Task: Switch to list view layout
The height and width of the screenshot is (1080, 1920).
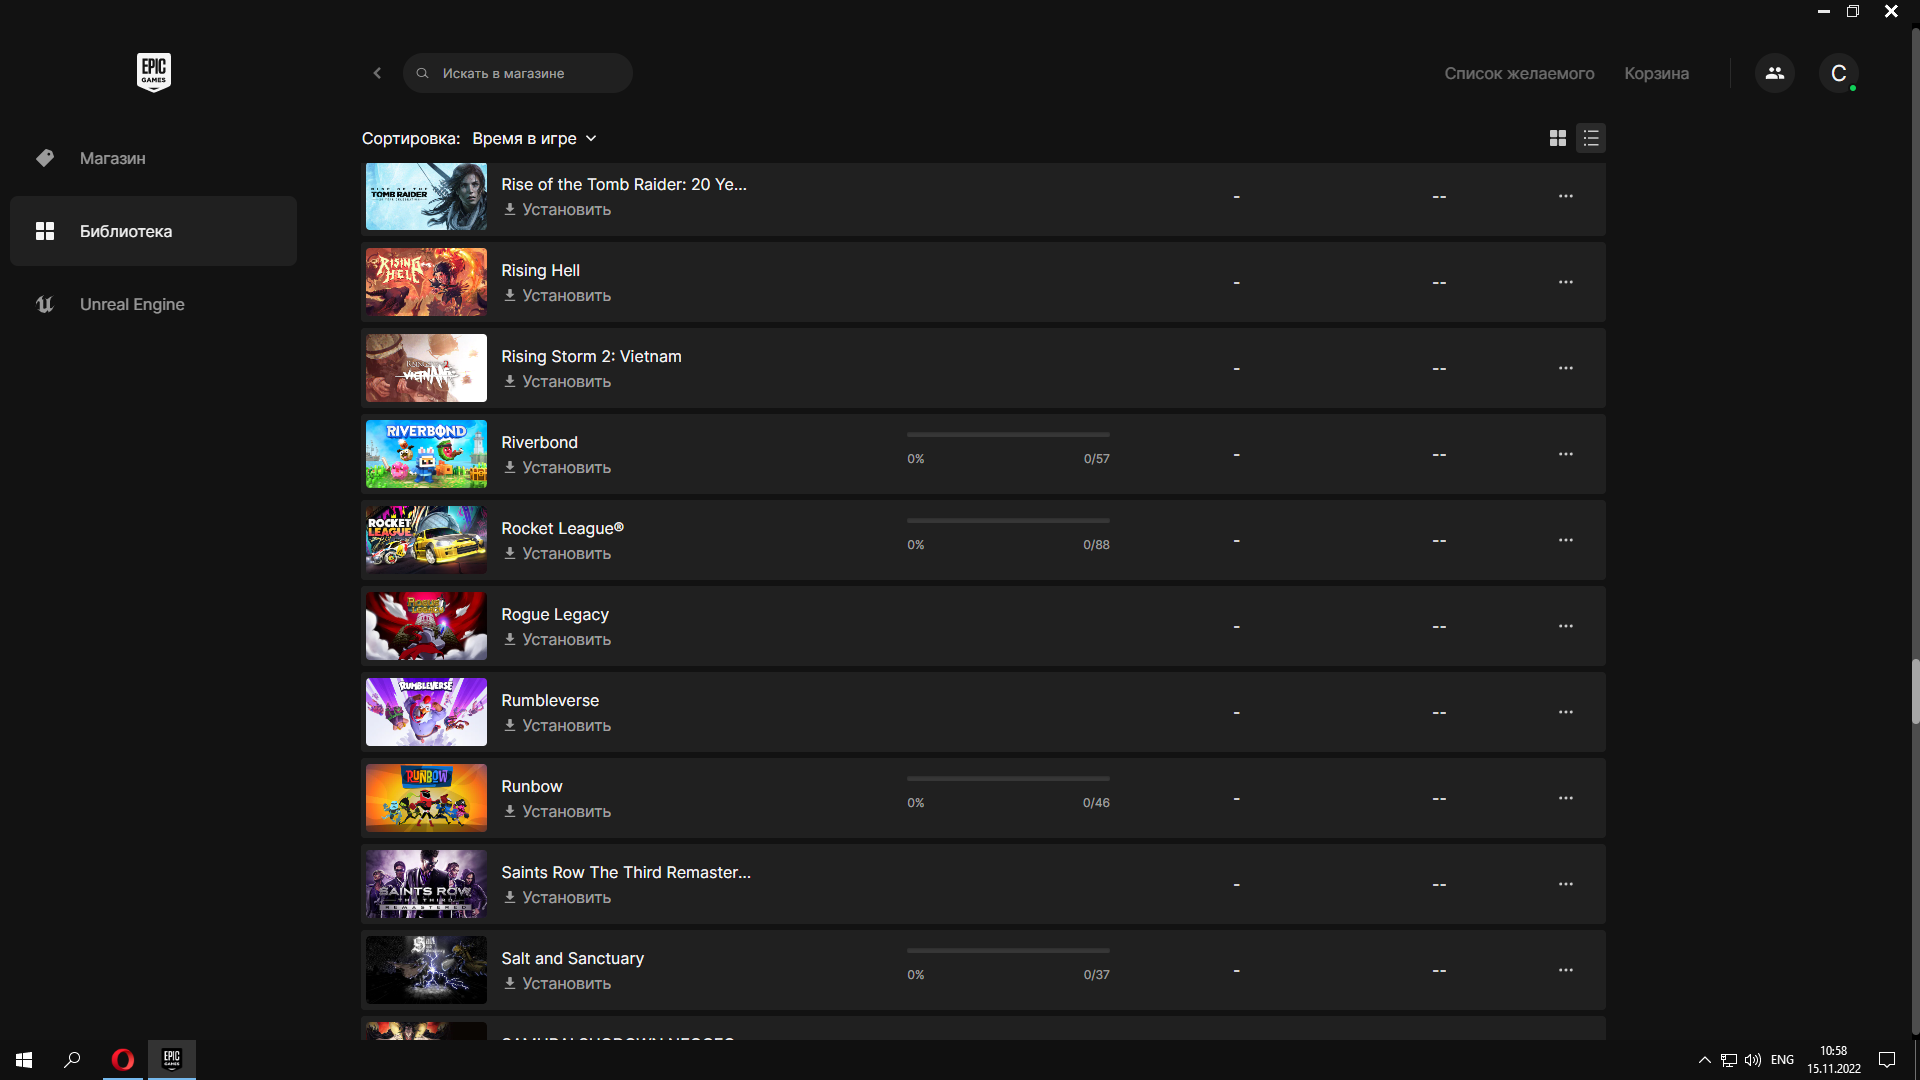Action: (x=1591, y=138)
